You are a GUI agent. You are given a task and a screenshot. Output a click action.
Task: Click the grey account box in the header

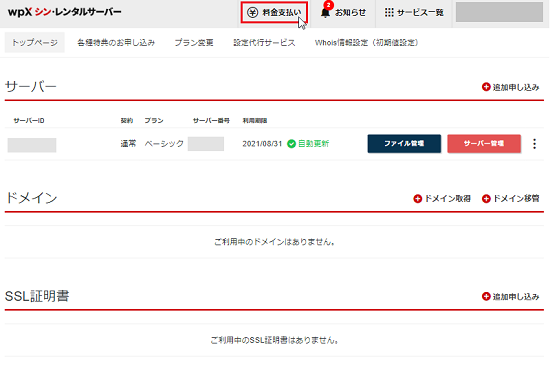tap(499, 12)
